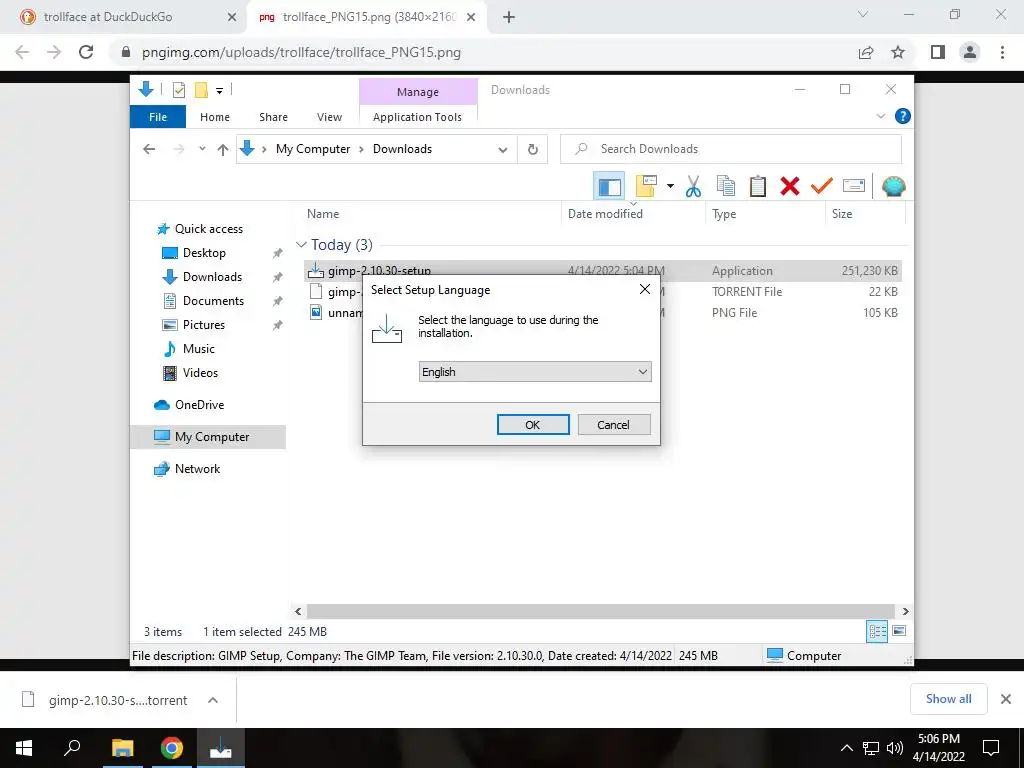Viewport: 1024px width, 768px height.
Task: Open the Home ribbon tab
Action: [x=215, y=117]
